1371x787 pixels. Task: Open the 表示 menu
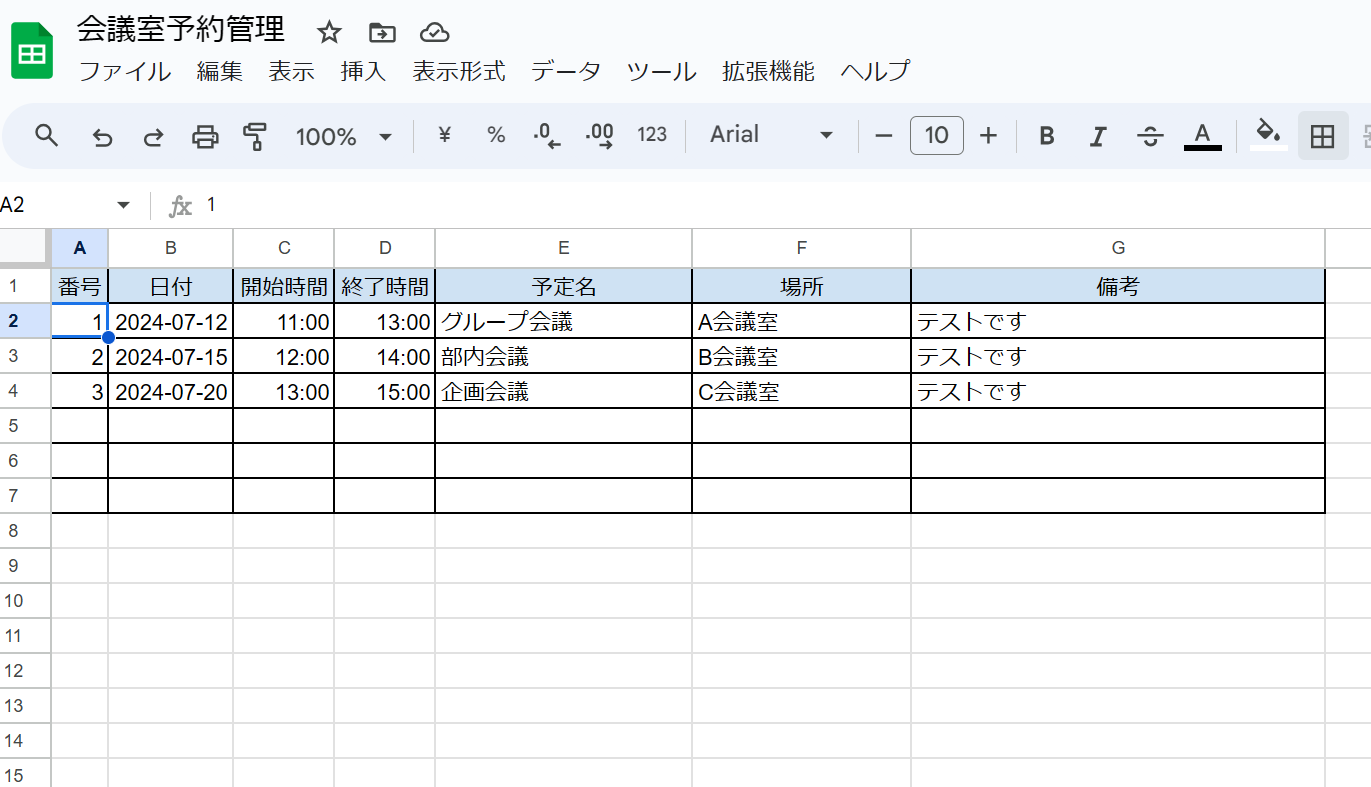[x=292, y=71]
